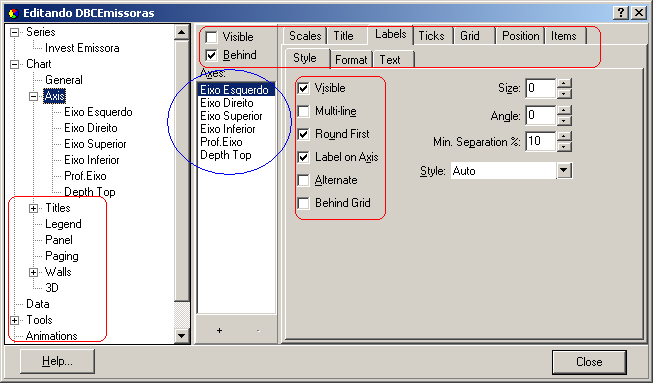Viewport: 653px width, 383px height.
Task: Expand the Walls tree node
Action: (34, 272)
